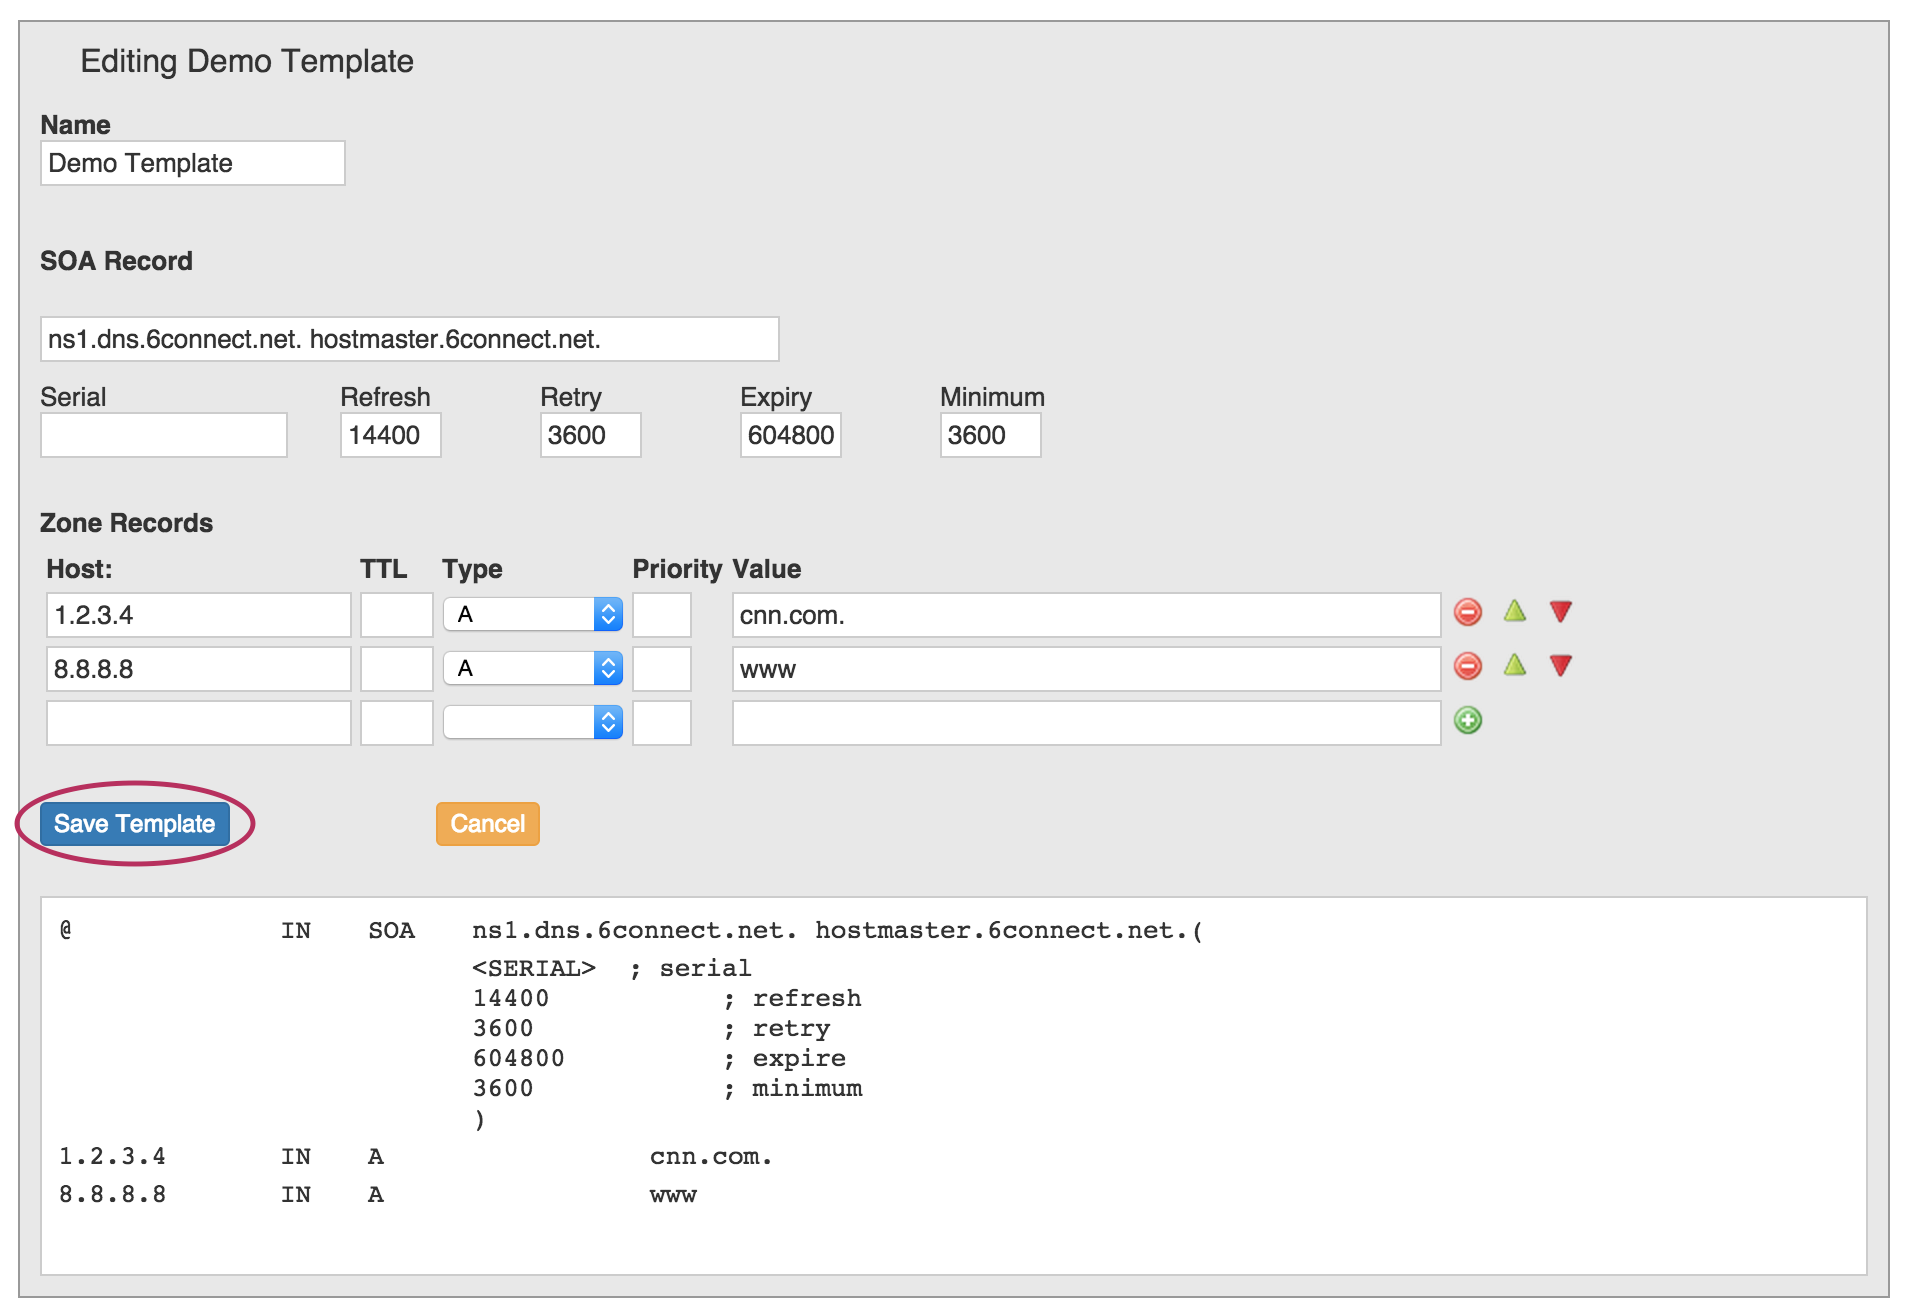Click the Refresh field showing 14400
Viewport: 1914px width, 1314px height.
pos(390,436)
